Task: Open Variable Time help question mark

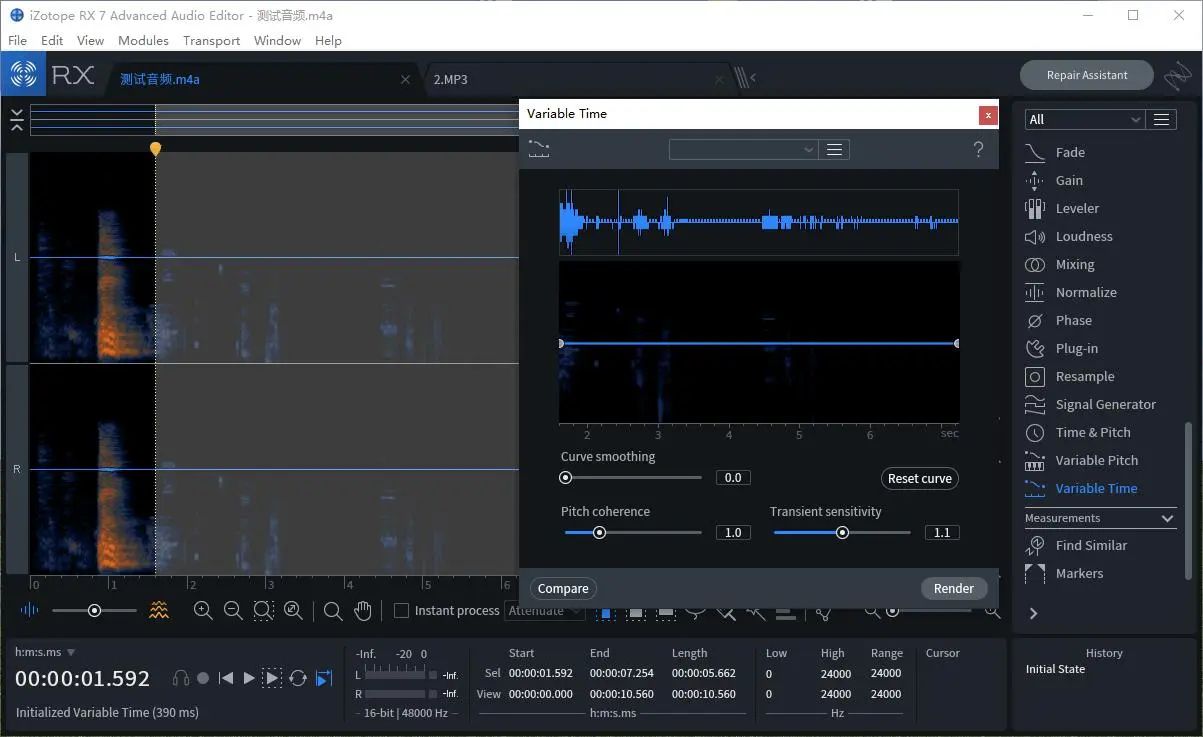Action: [x=978, y=149]
